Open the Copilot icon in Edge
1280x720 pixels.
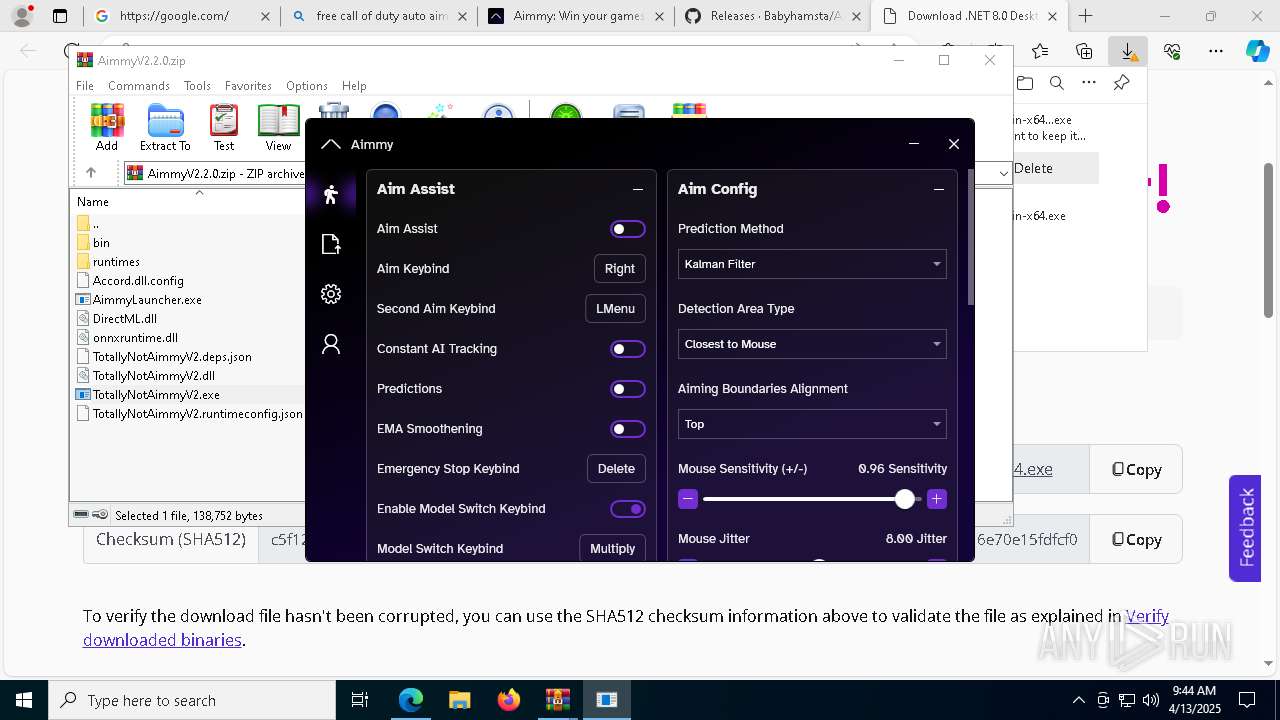coord(1257,51)
